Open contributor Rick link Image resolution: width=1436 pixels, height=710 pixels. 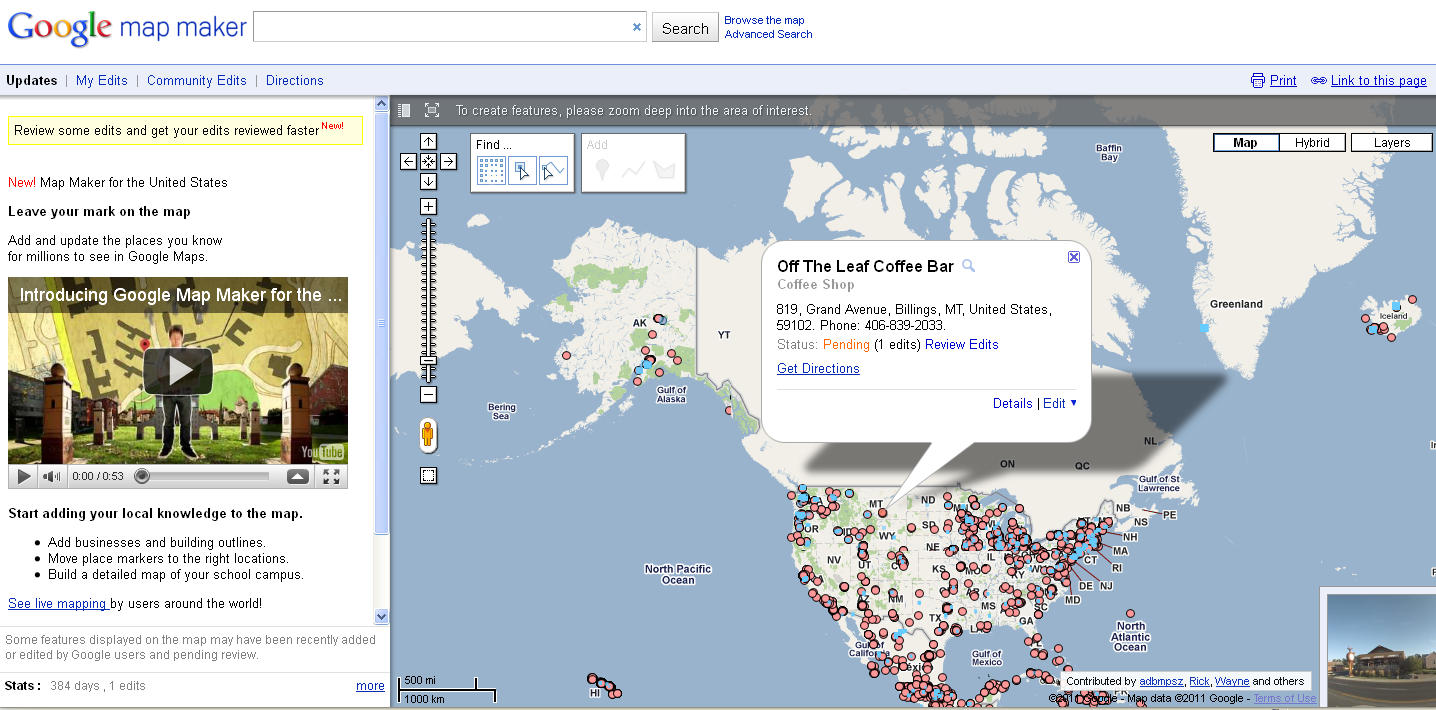[x=1199, y=681]
